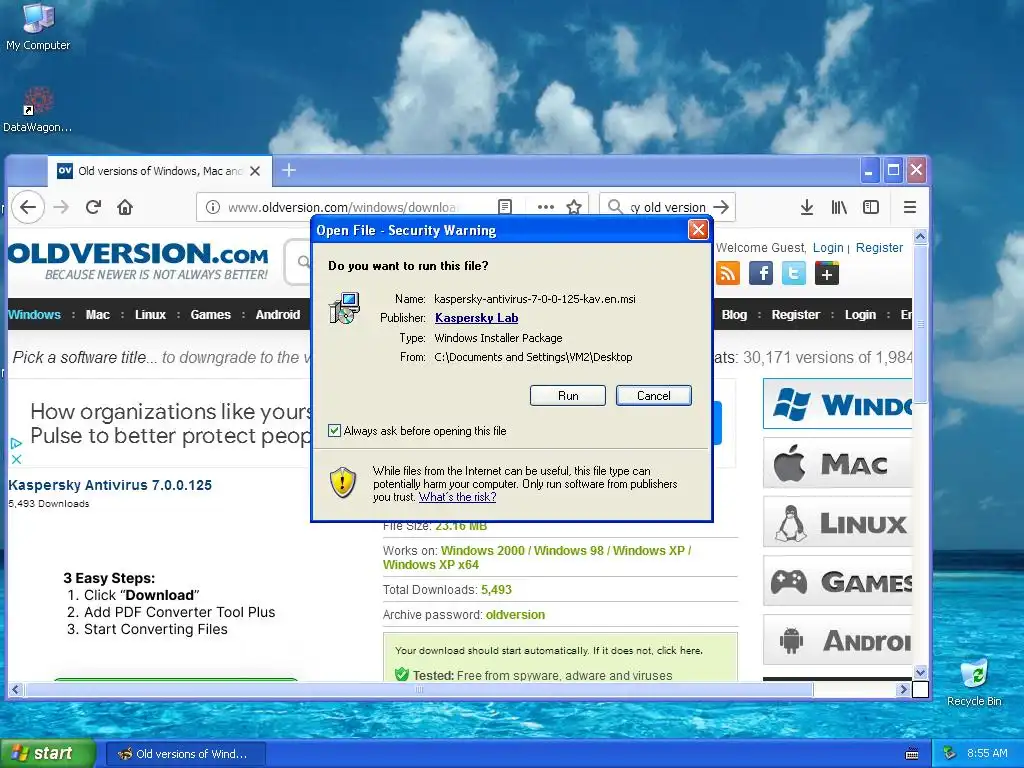Open the Games nav menu item
This screenshot has height=768, width=1024.
tap(210, 315)
